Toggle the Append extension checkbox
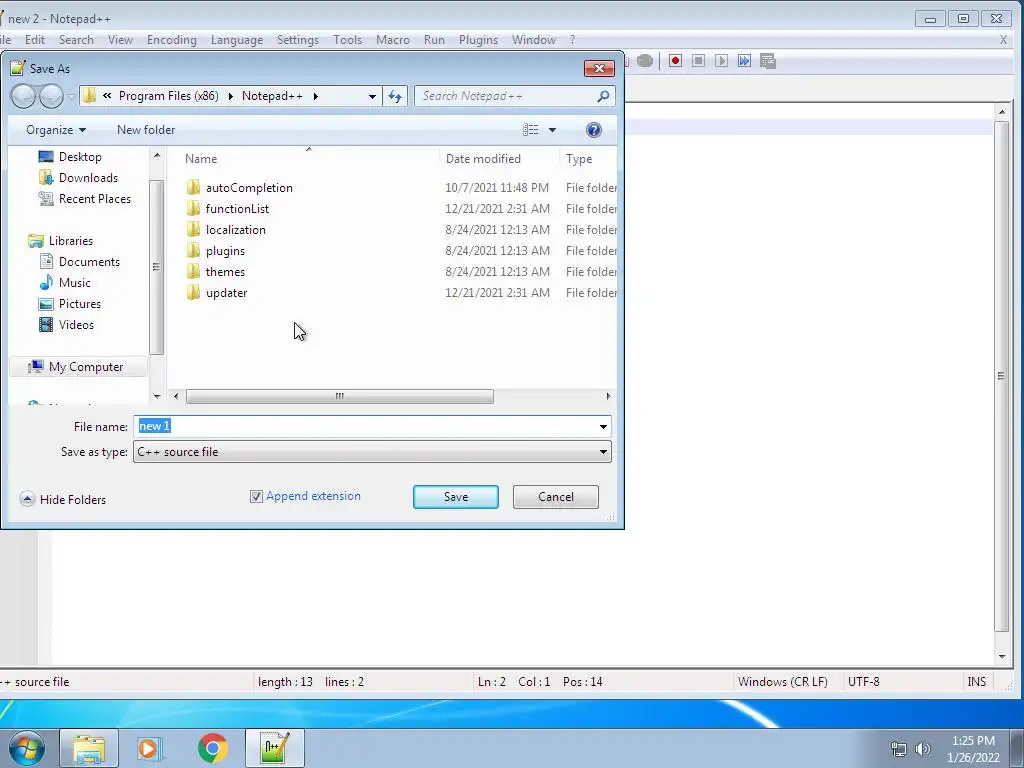1024x768 pixels. (256, 497)
